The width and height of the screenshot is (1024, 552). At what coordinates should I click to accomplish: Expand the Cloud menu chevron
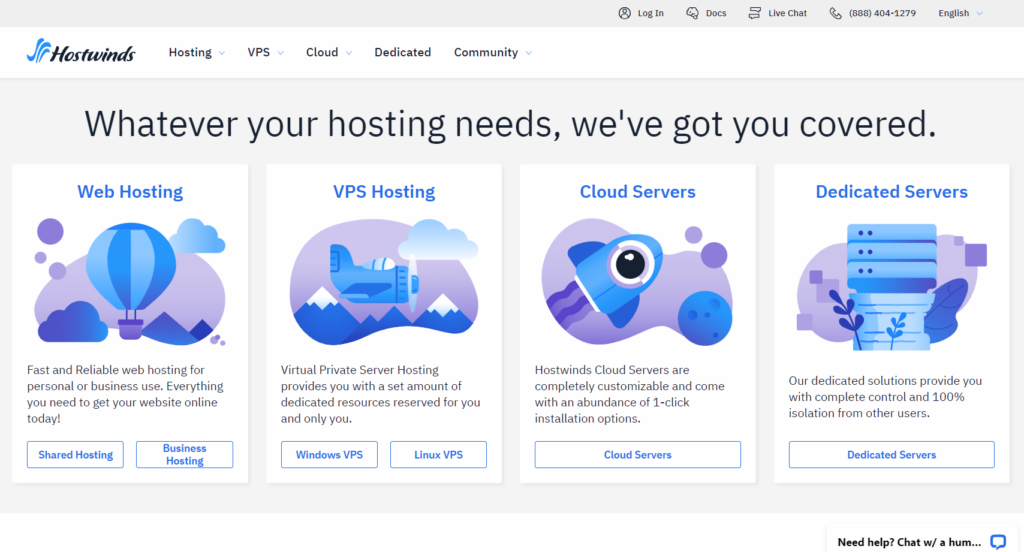click(349, 53)
